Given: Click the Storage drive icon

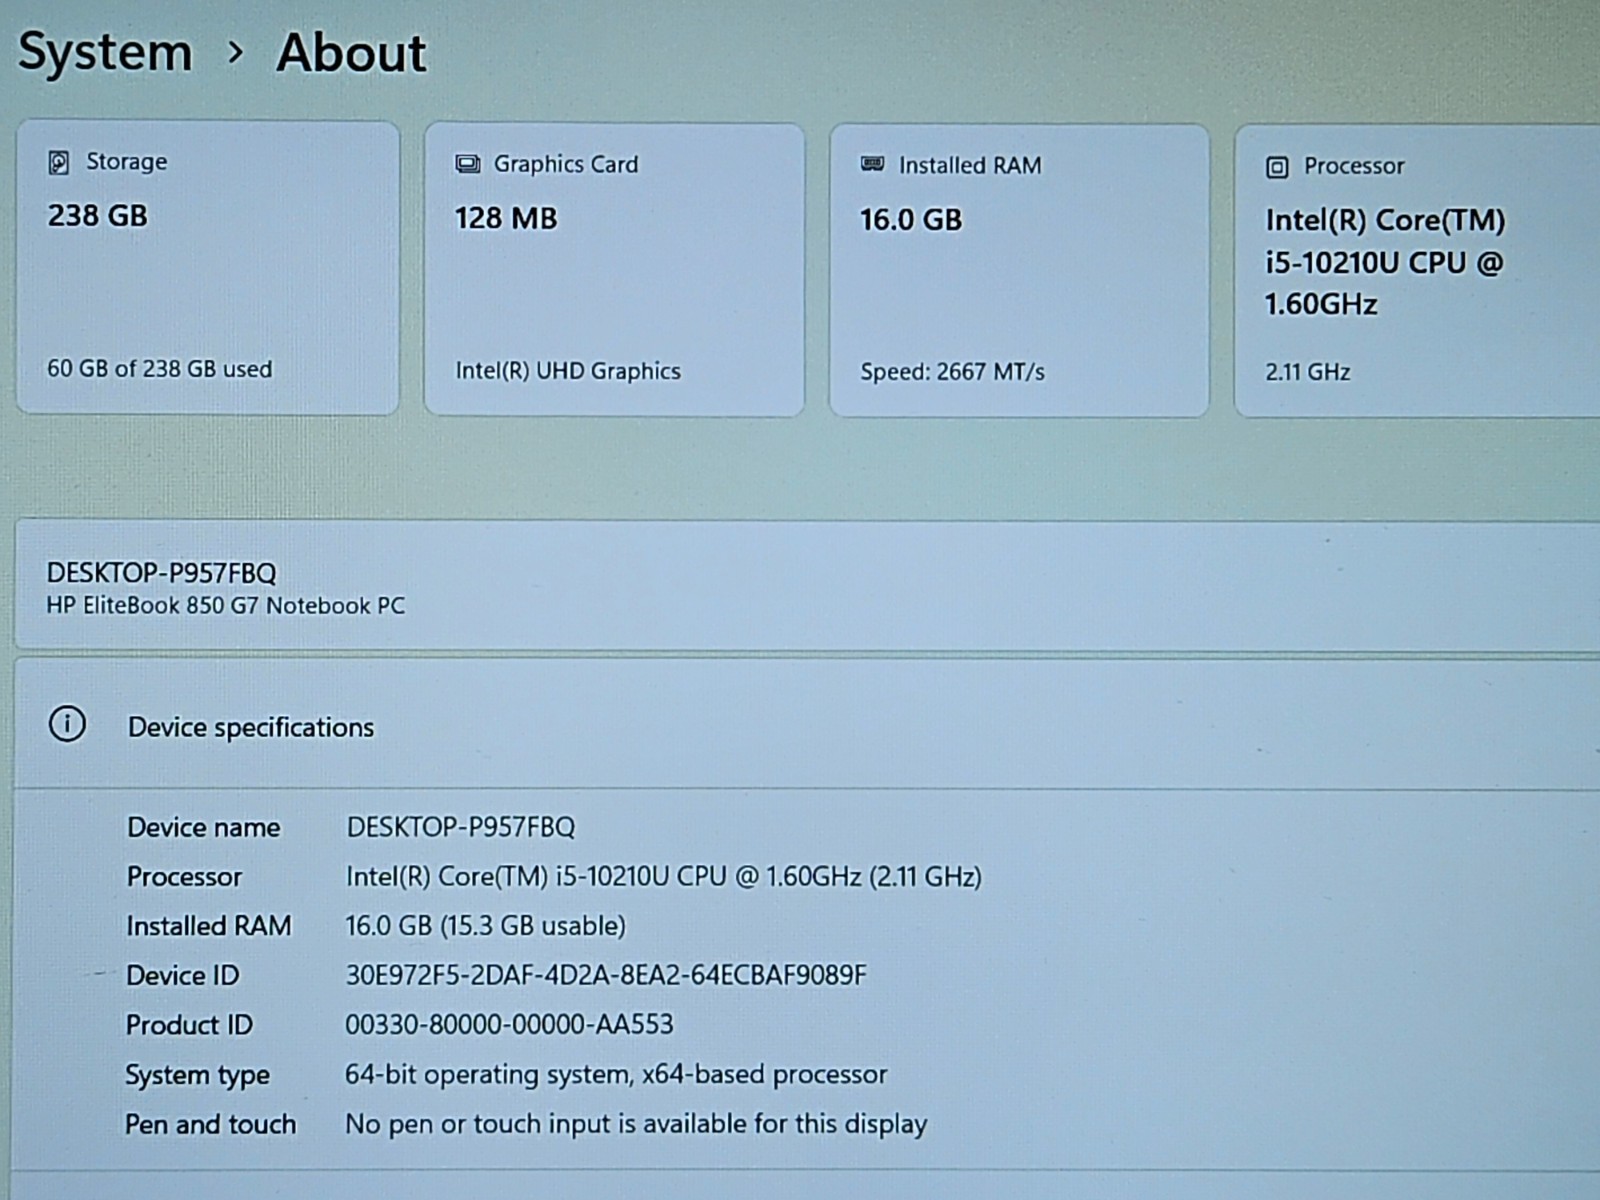Looking at the screenshot, I should 59,162.
